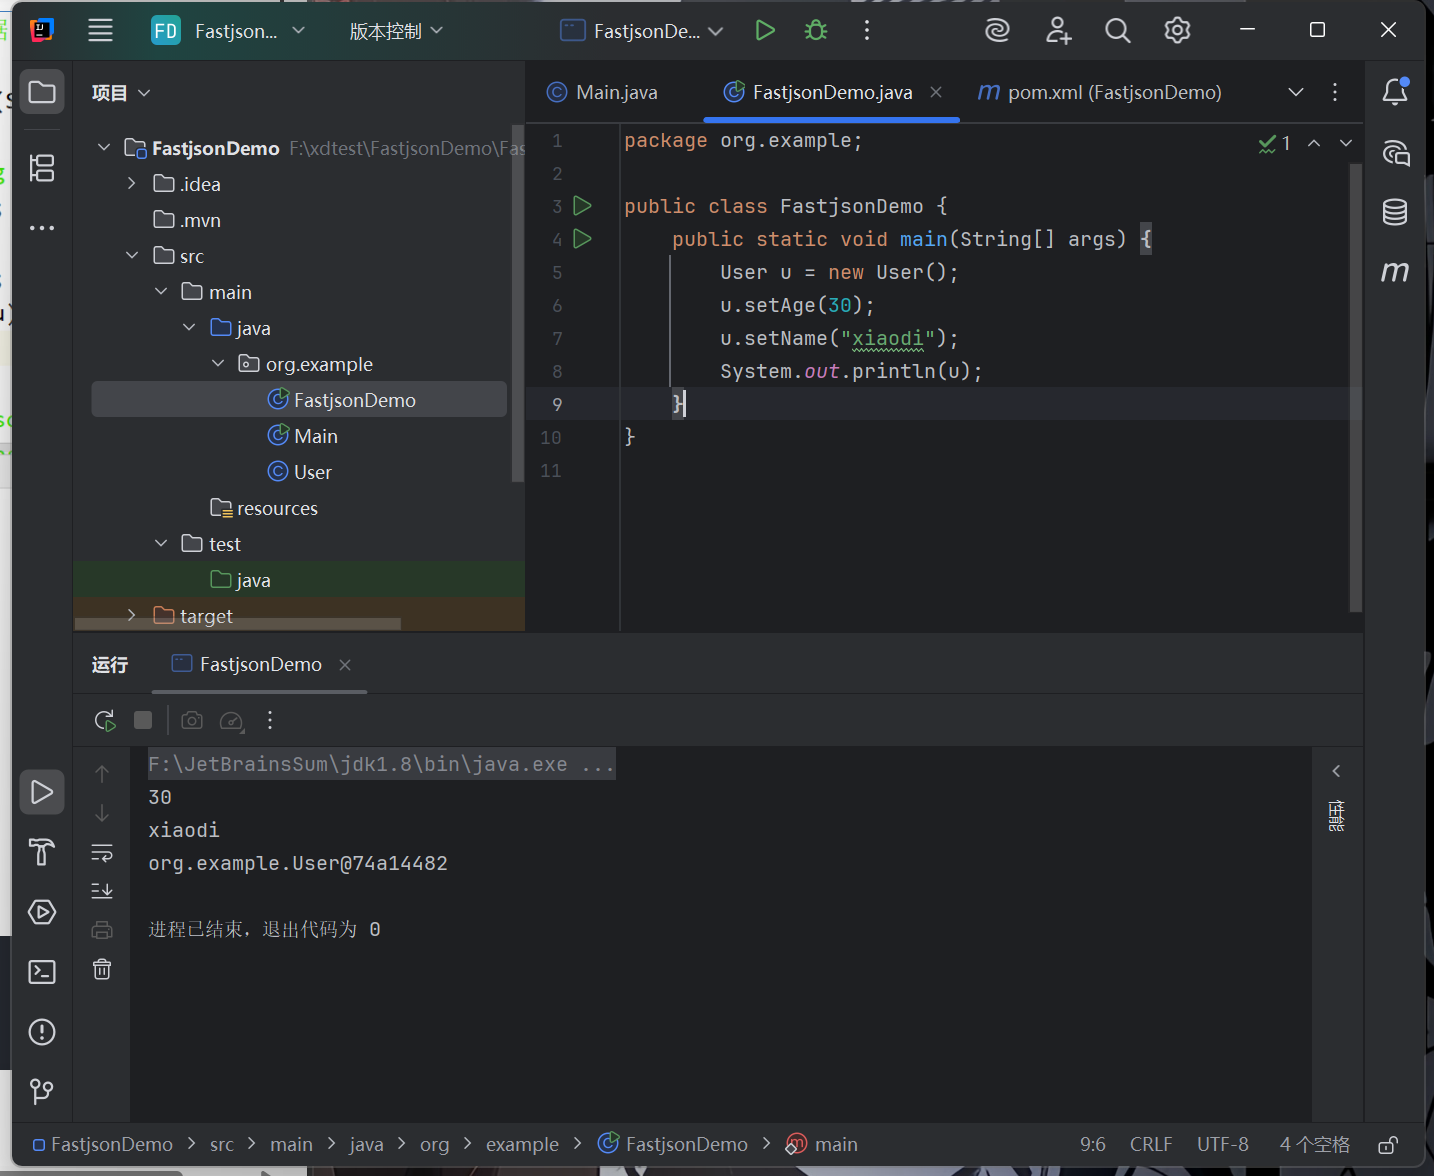This screenshot has width=1434, height=1176.
Task: Switch to the Main.java editor tab
Action: (x=602, y=92)
